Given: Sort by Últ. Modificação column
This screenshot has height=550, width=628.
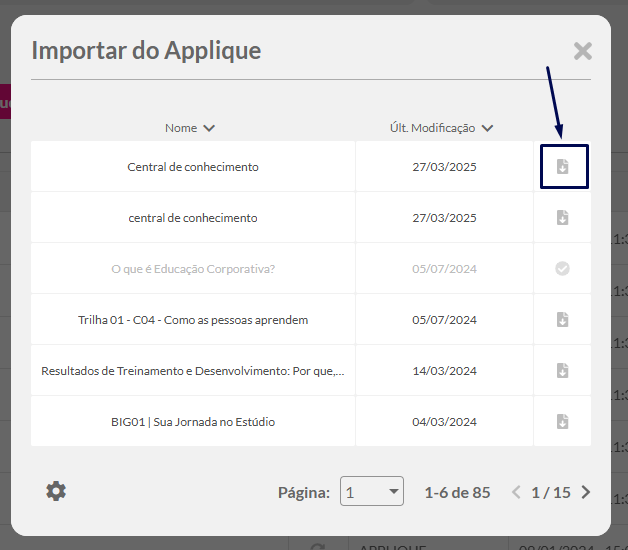Looking at the screenshot, I should pos(441,128).
